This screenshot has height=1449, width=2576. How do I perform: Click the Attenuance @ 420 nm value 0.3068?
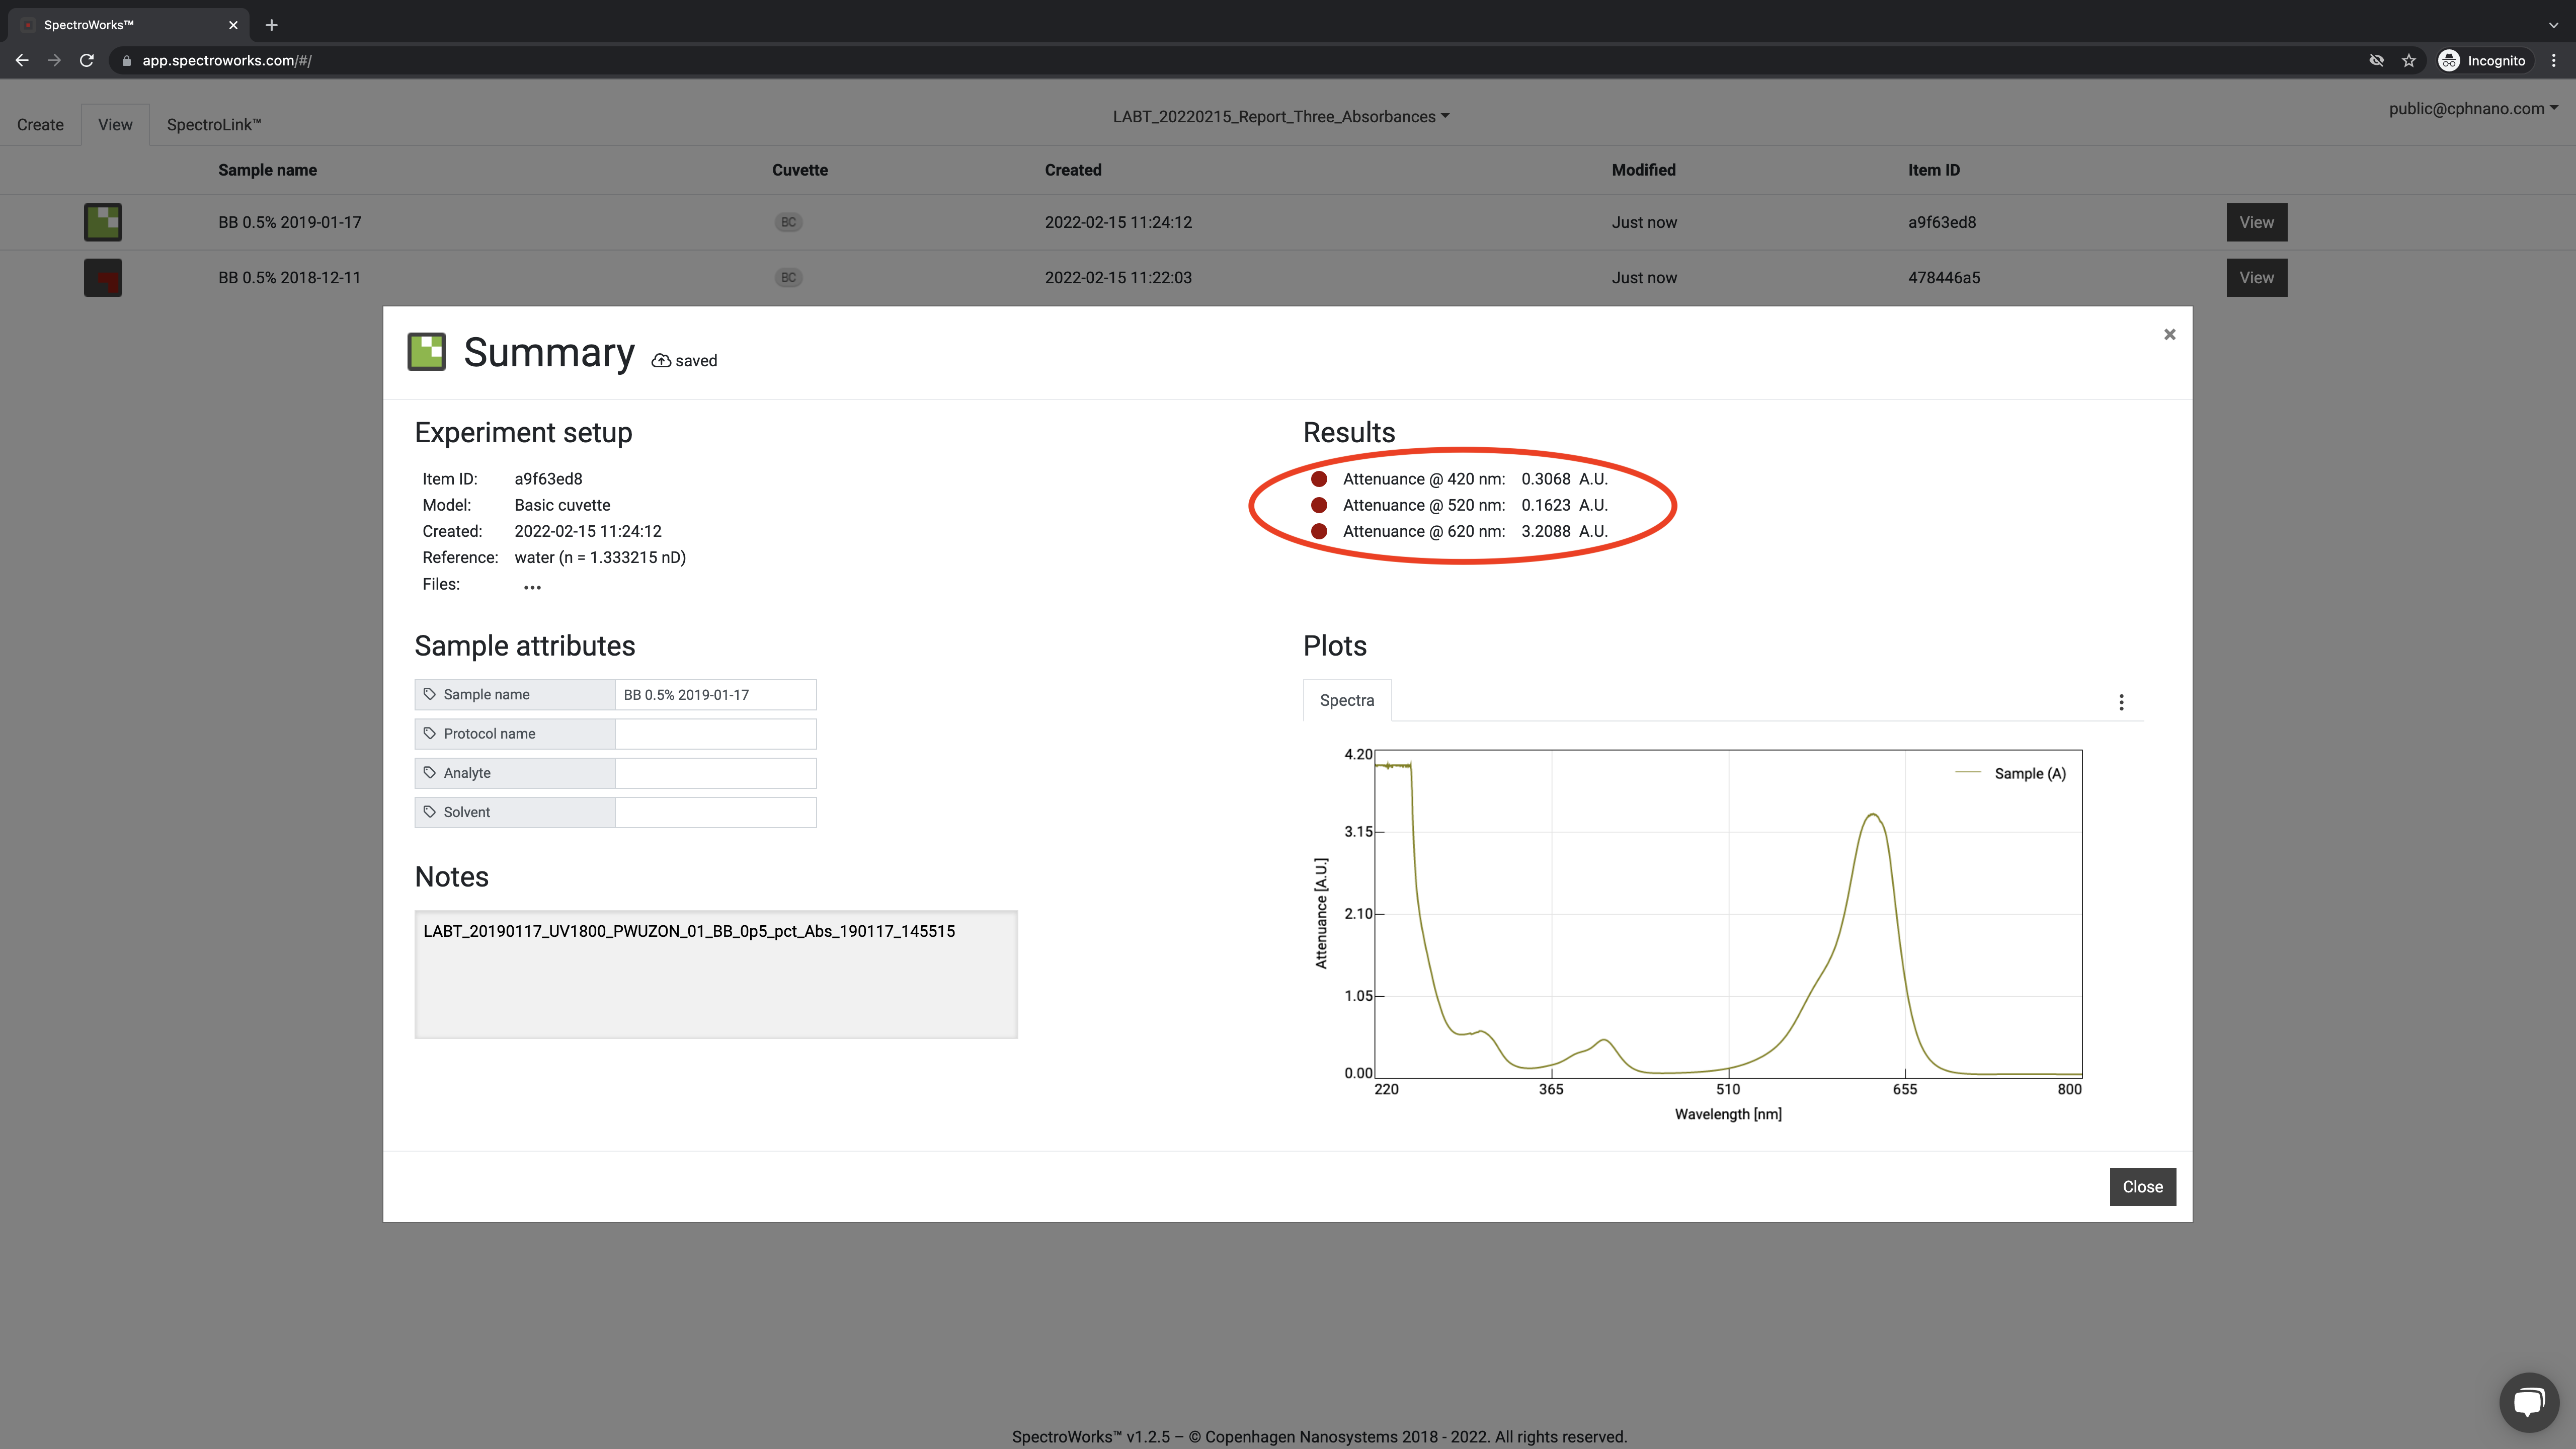click(1545, 479)
